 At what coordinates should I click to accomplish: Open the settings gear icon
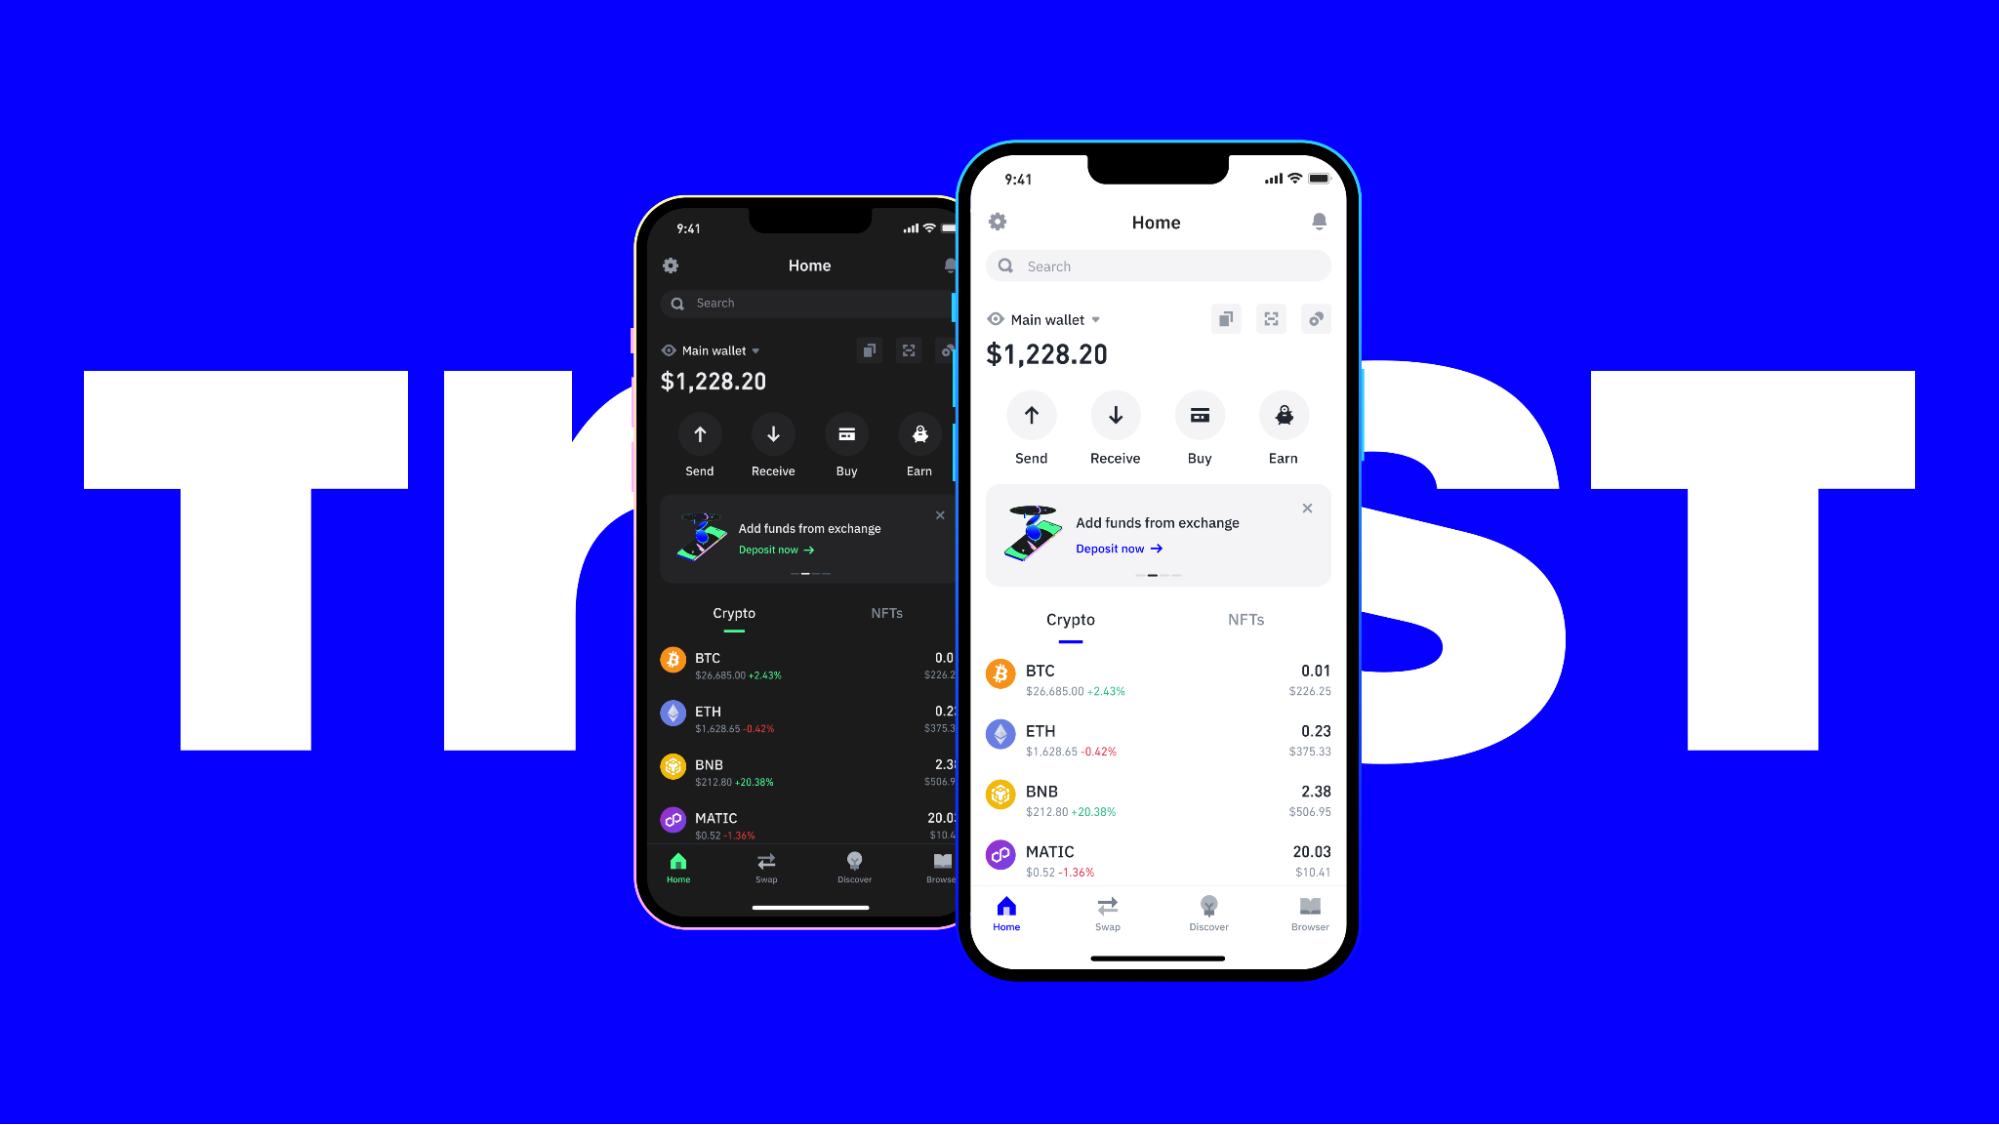click(x=998, y=223)
